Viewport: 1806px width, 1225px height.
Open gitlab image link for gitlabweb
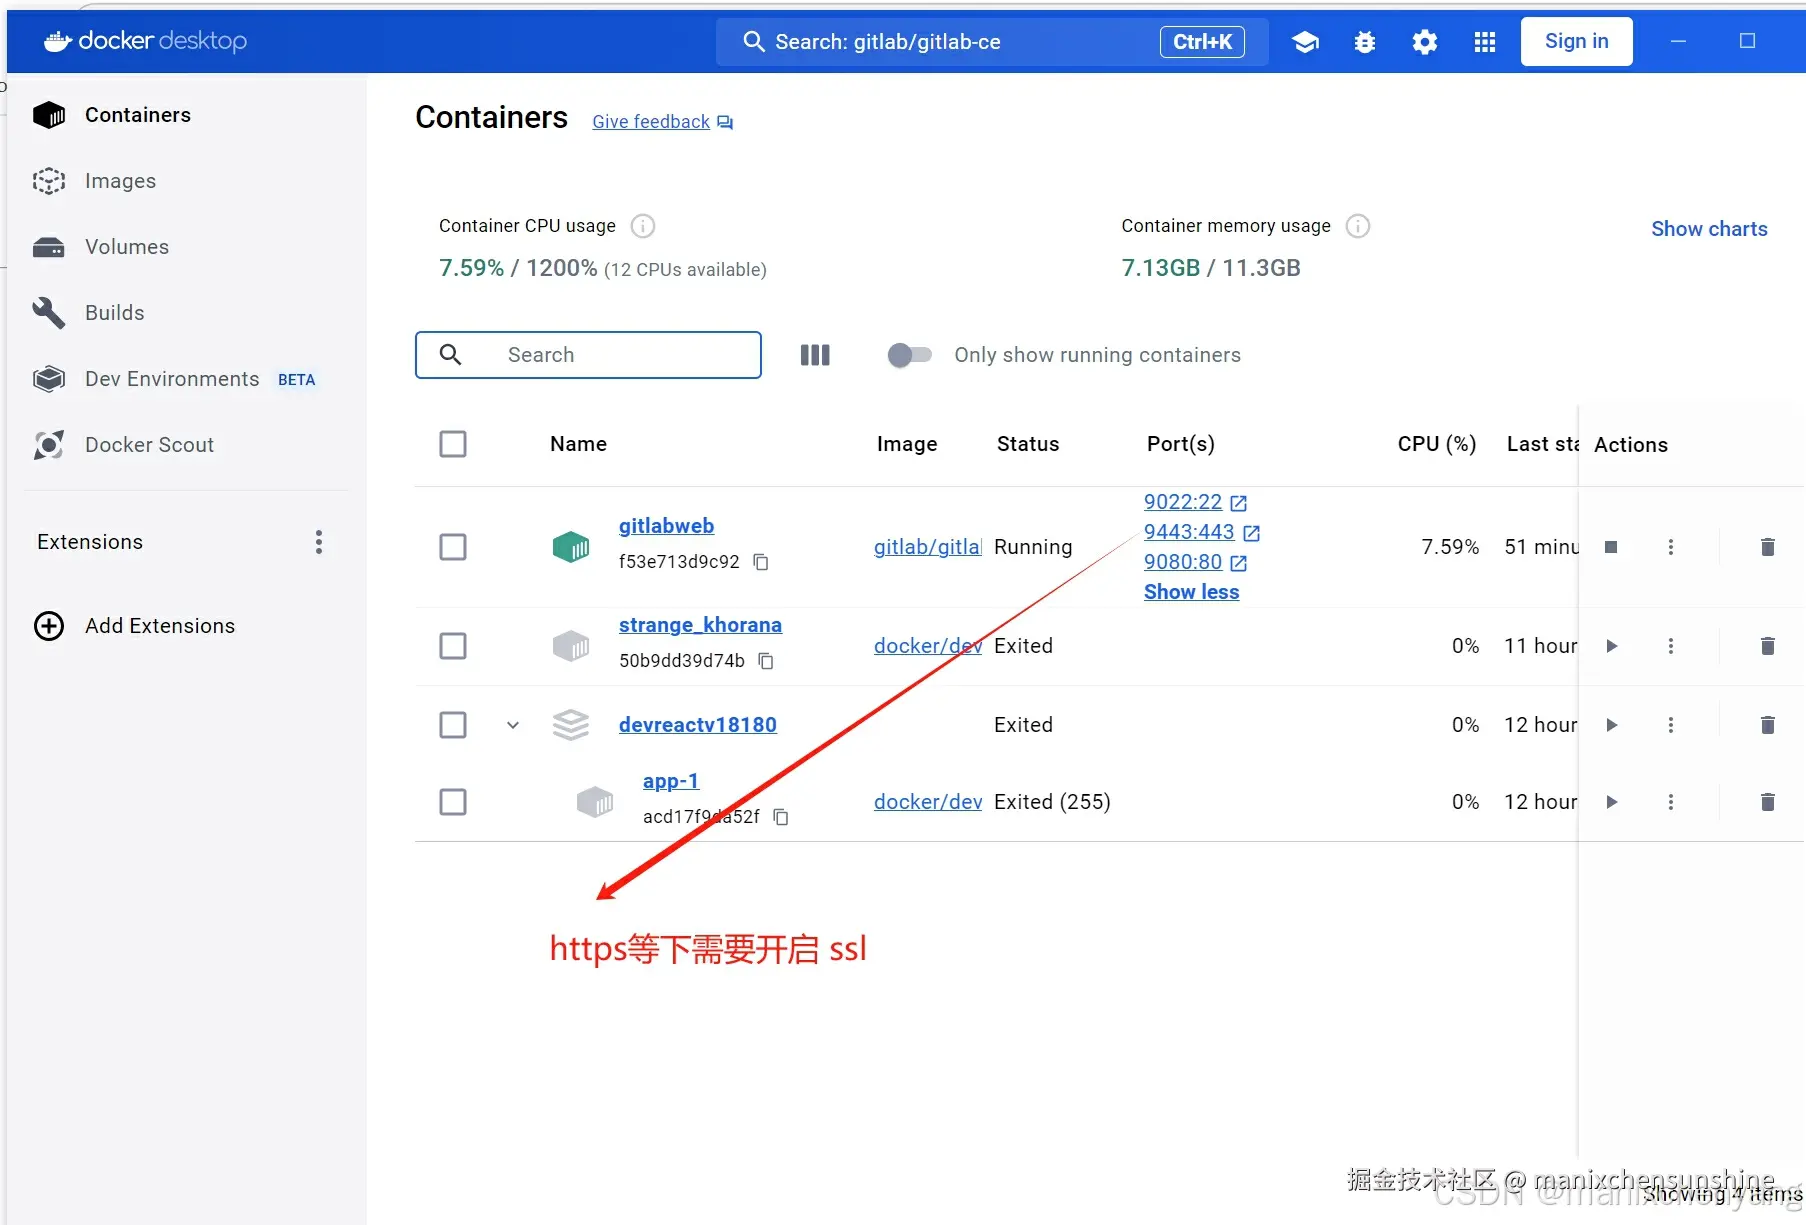pos(928,547)
